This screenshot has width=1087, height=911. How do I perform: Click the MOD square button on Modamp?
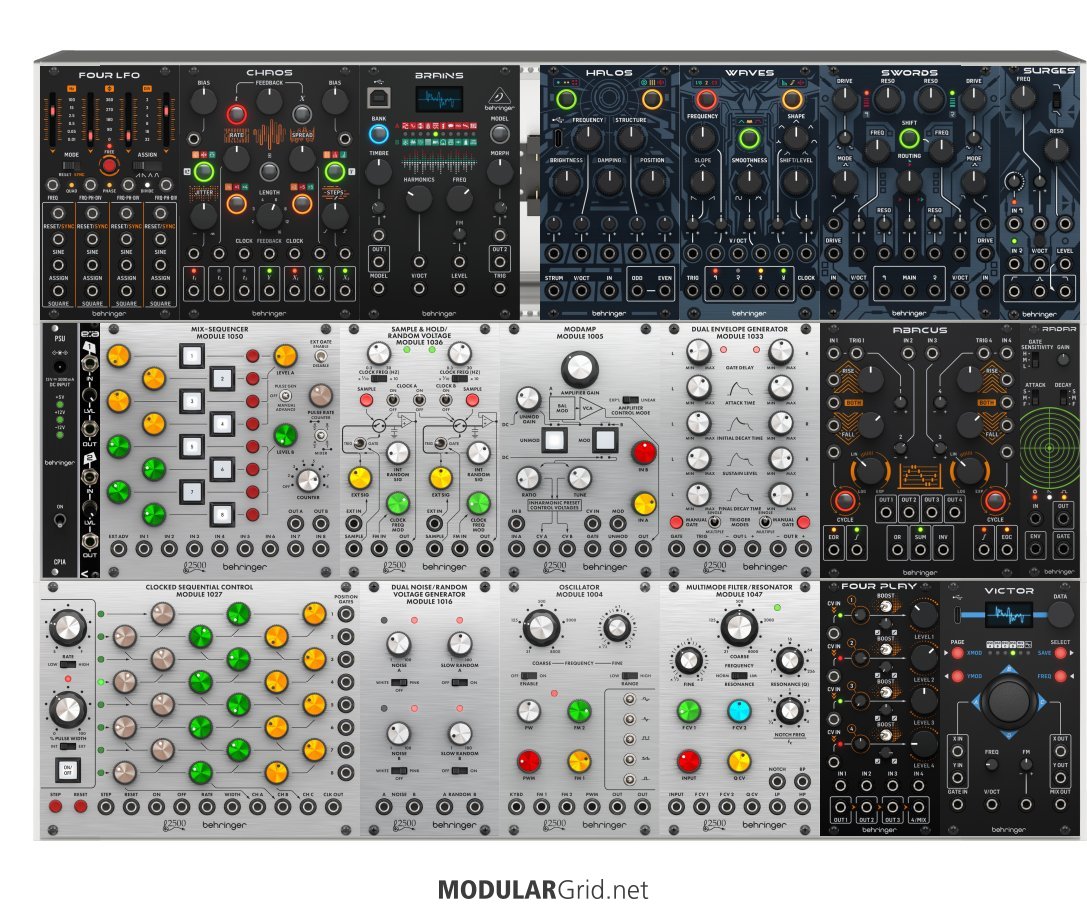click(605, 440)
